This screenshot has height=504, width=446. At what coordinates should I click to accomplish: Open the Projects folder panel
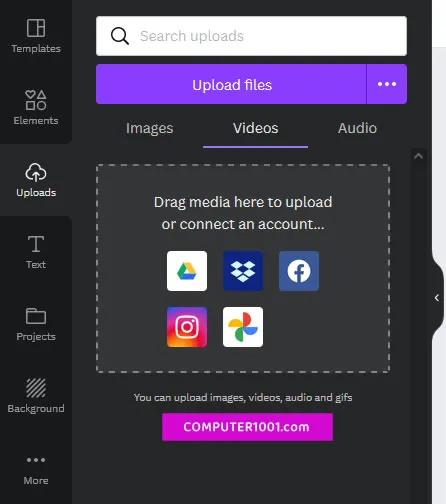tap(36, 324)
